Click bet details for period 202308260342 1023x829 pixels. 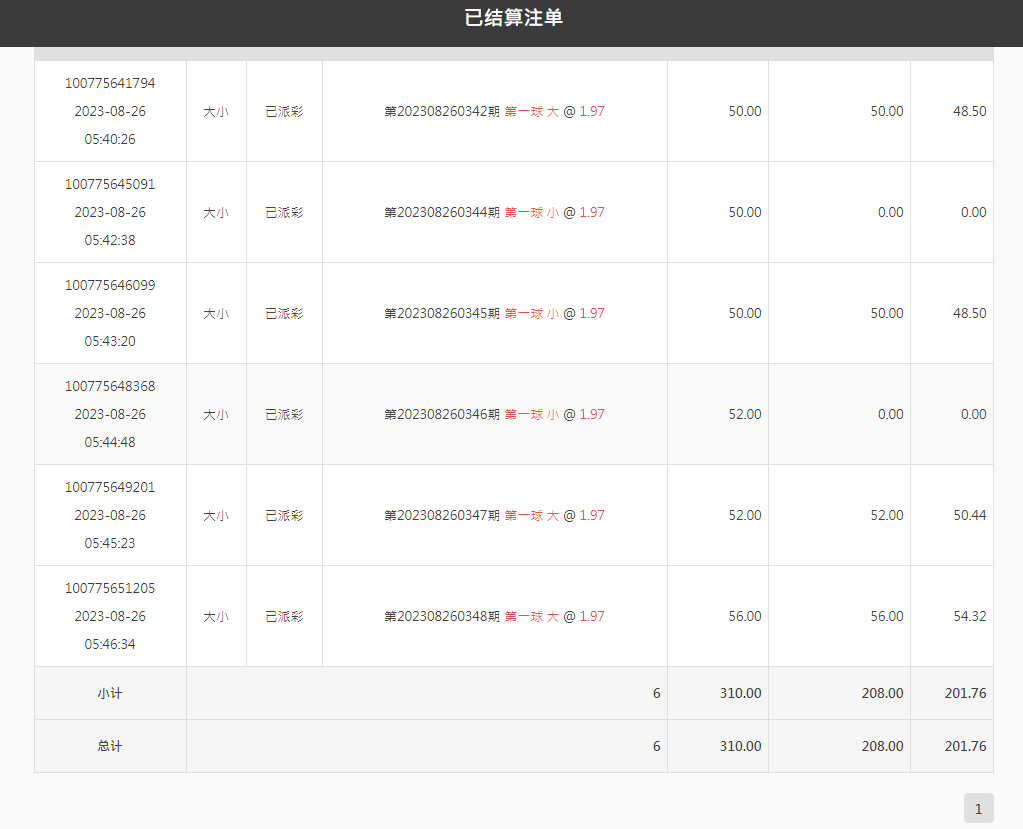[494, 112]
